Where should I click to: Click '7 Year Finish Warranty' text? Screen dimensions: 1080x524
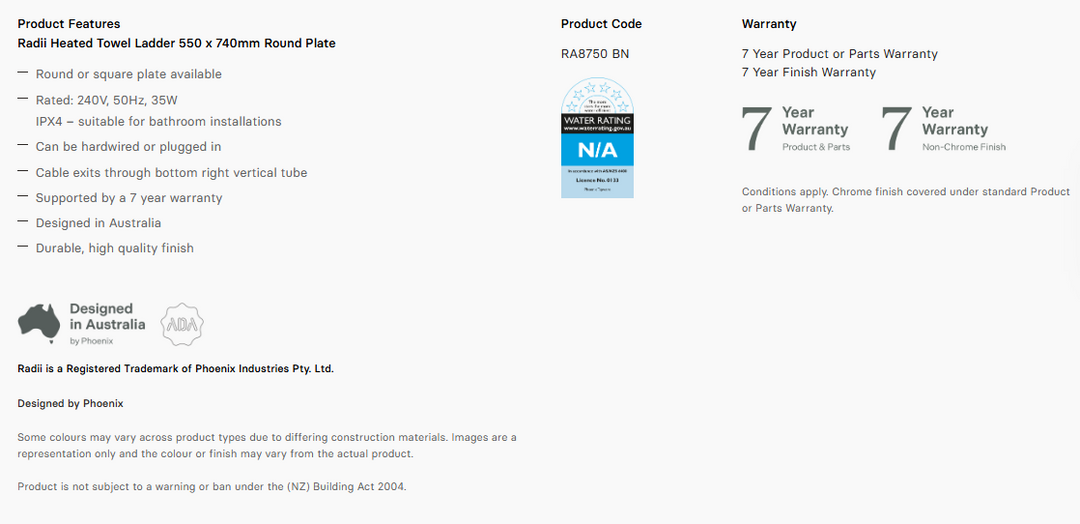coord(809,72)
